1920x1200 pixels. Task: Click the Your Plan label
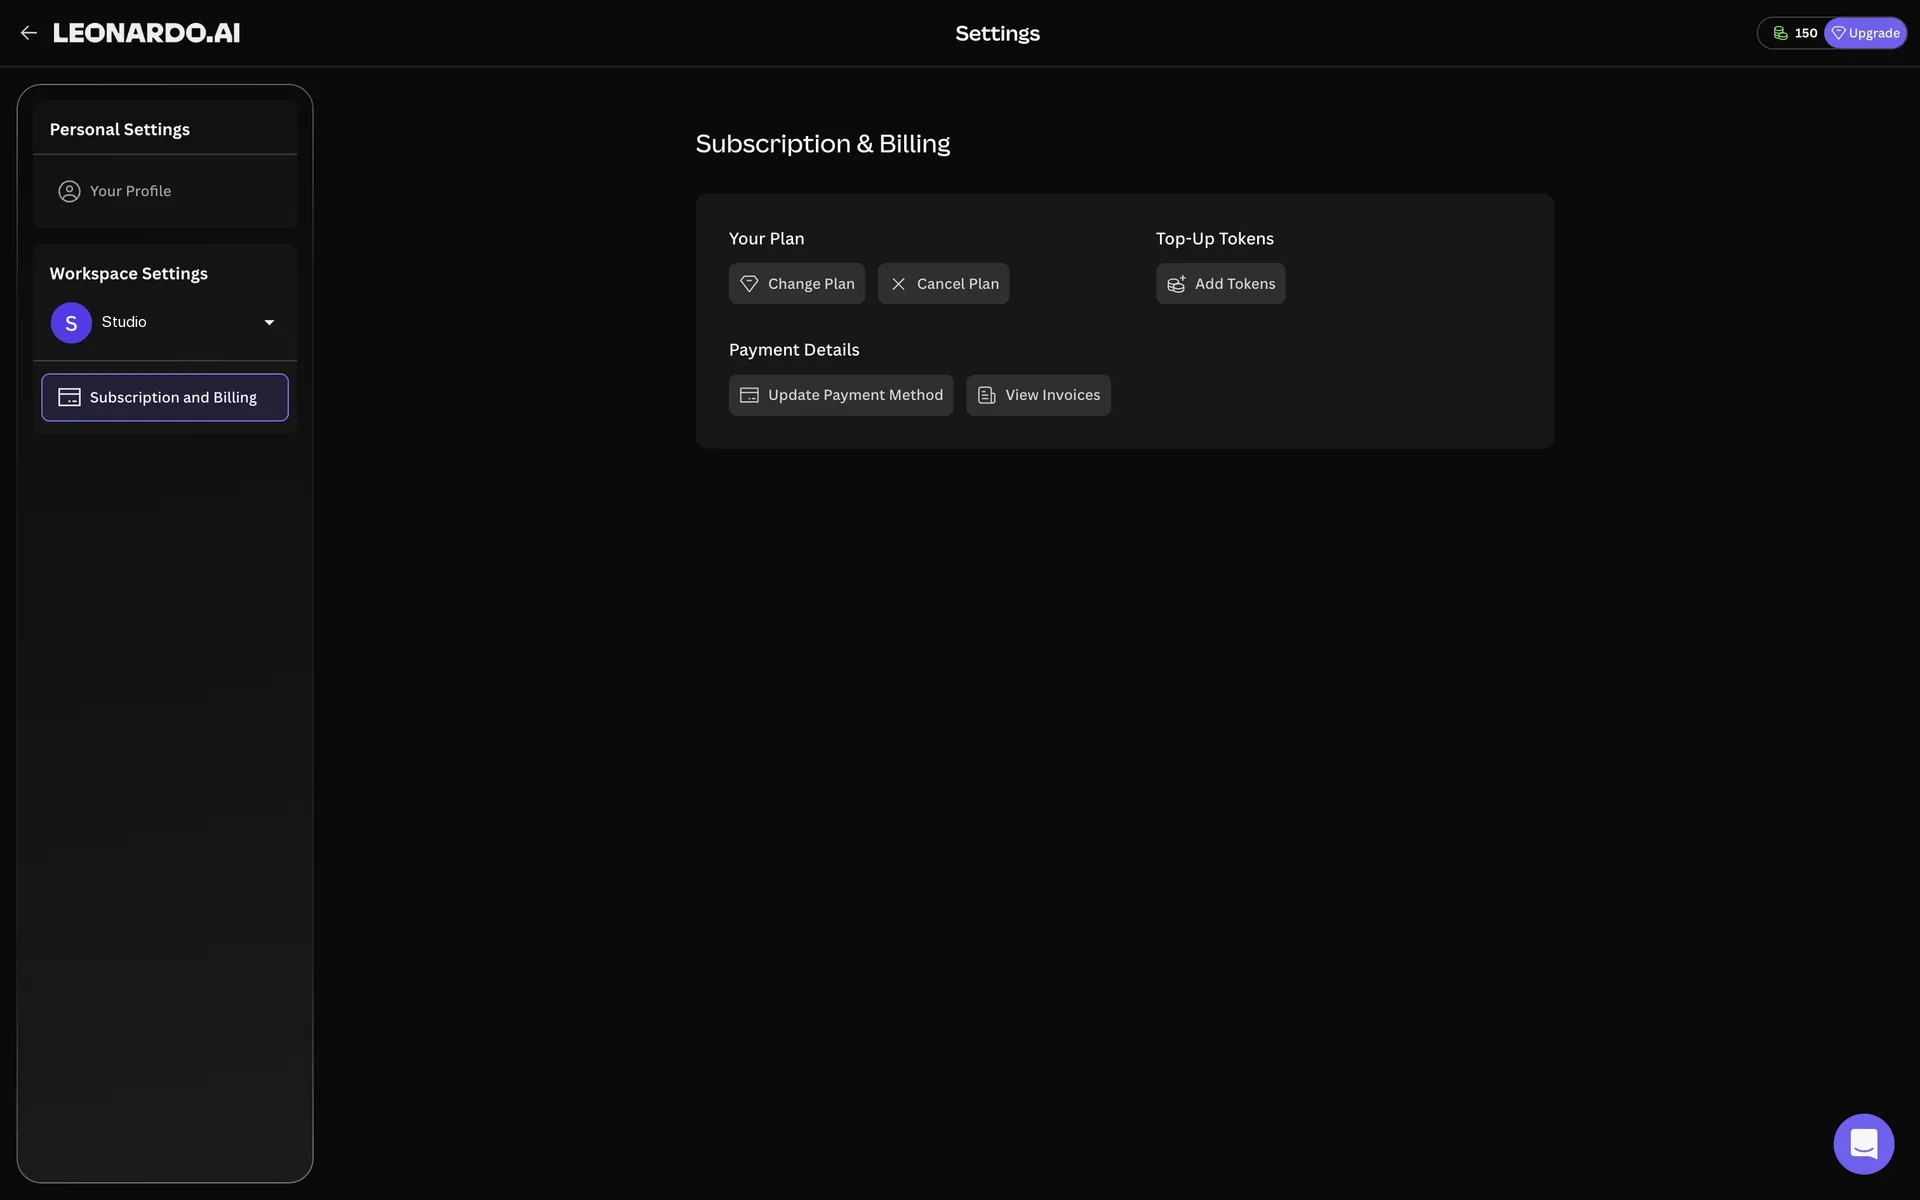click(767, 239)
